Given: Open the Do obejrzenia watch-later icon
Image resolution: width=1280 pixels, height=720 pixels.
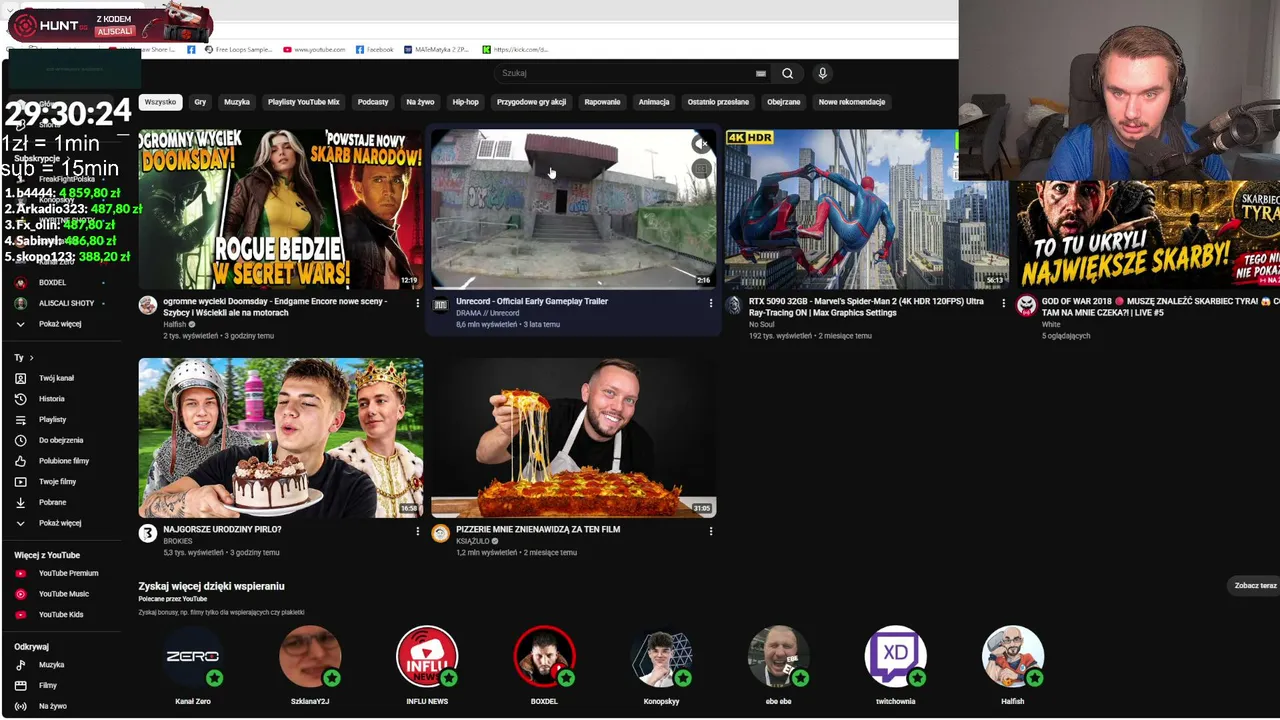Looking at the screenshot, I should 20,440.
